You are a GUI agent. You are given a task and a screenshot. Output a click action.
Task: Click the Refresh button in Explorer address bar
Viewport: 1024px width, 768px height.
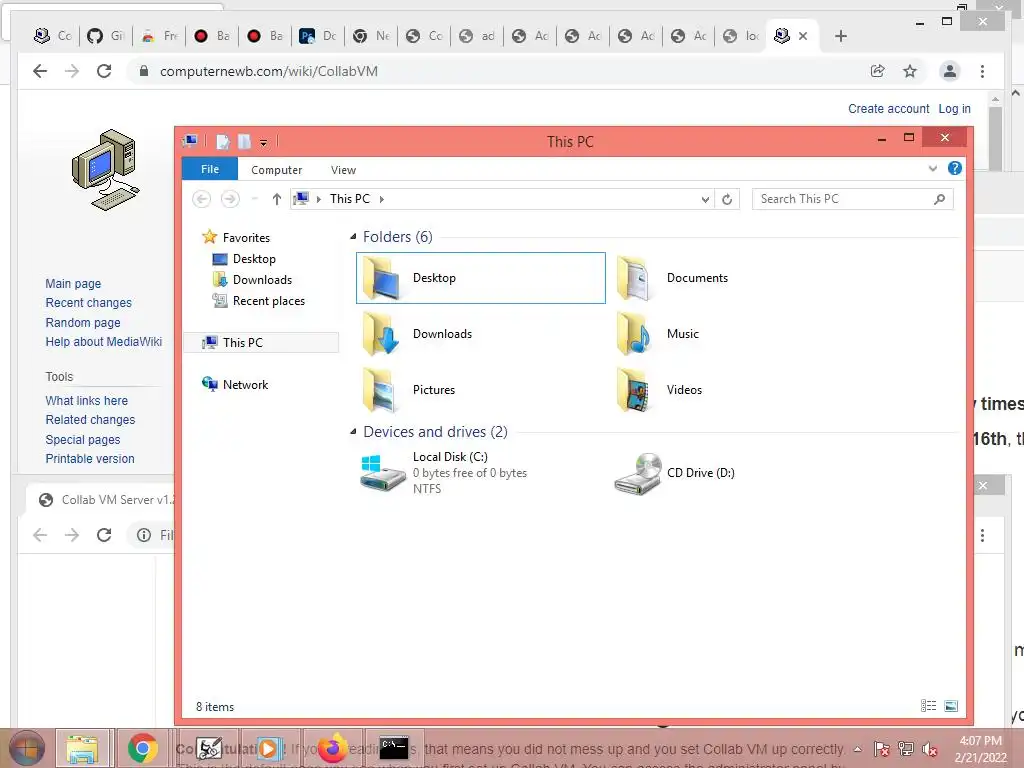(727, 199)
